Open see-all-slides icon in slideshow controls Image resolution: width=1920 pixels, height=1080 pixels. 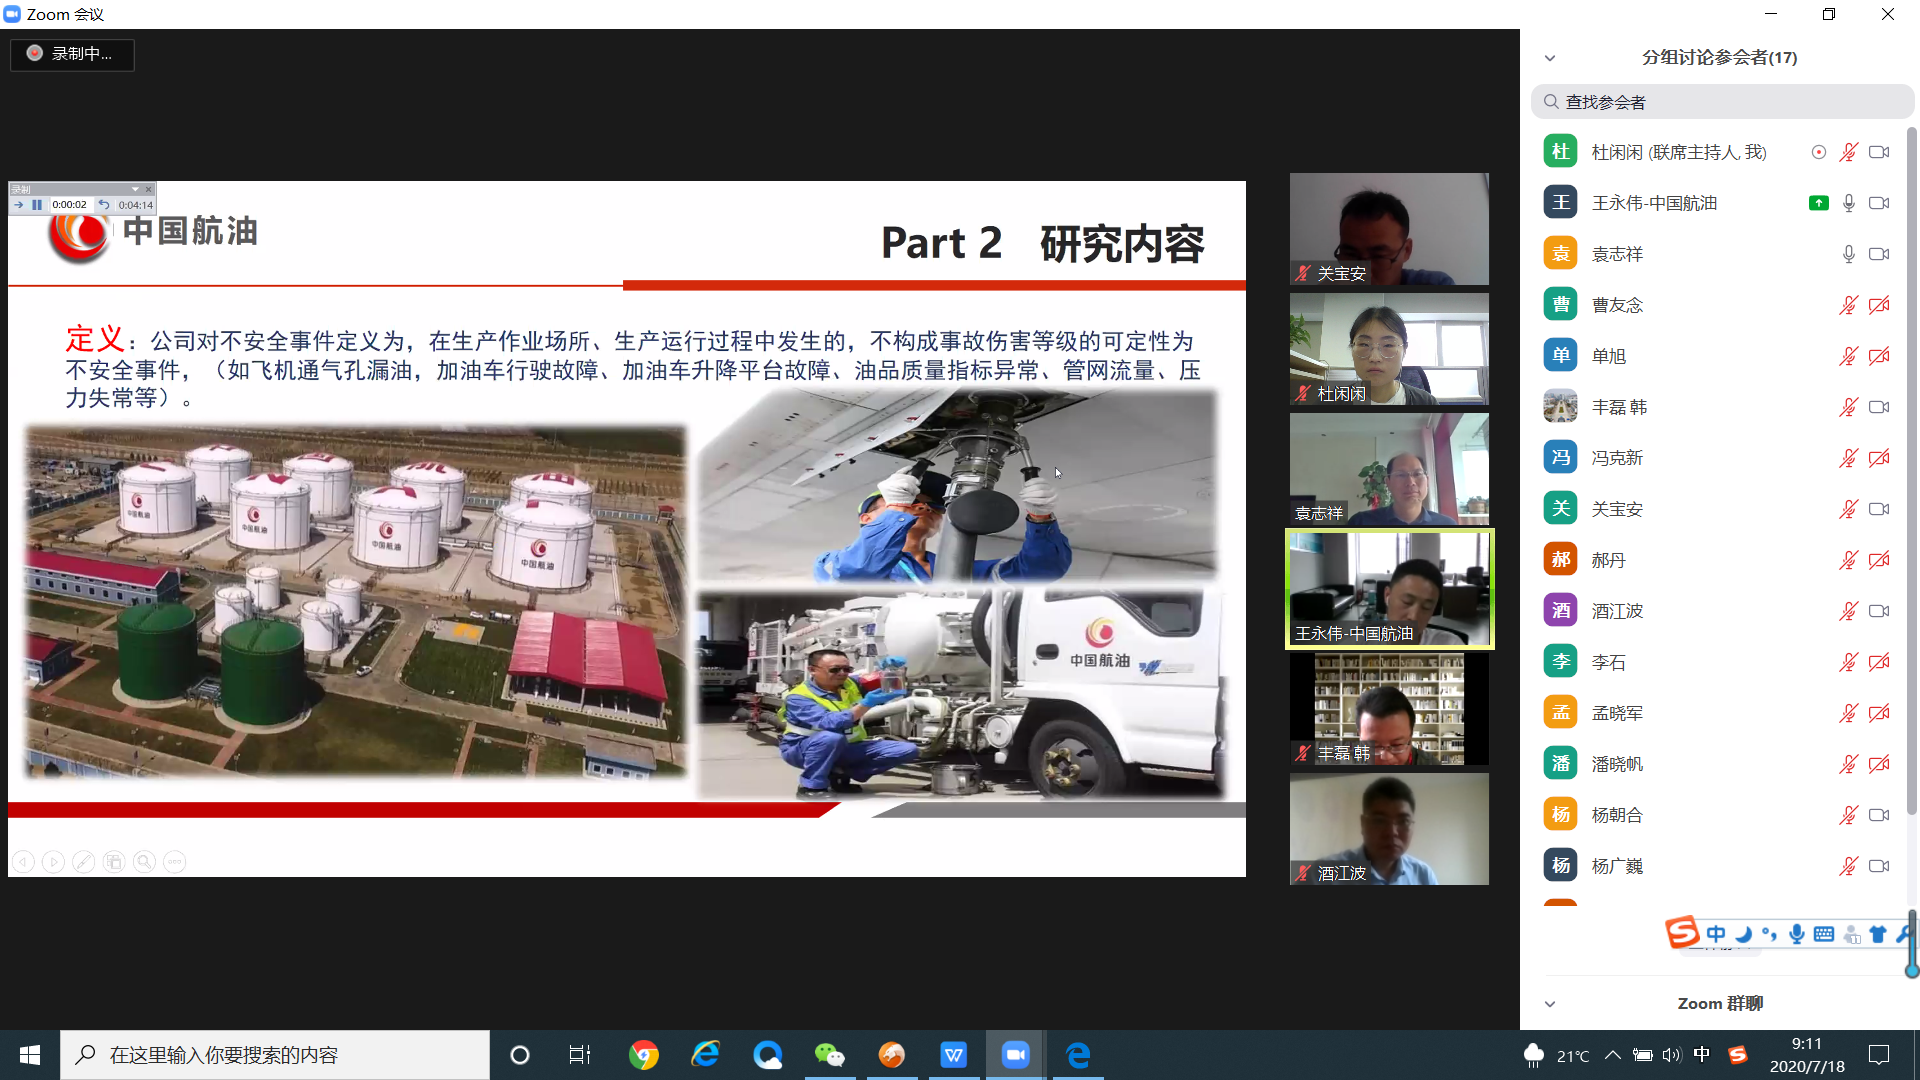(114, 862)
